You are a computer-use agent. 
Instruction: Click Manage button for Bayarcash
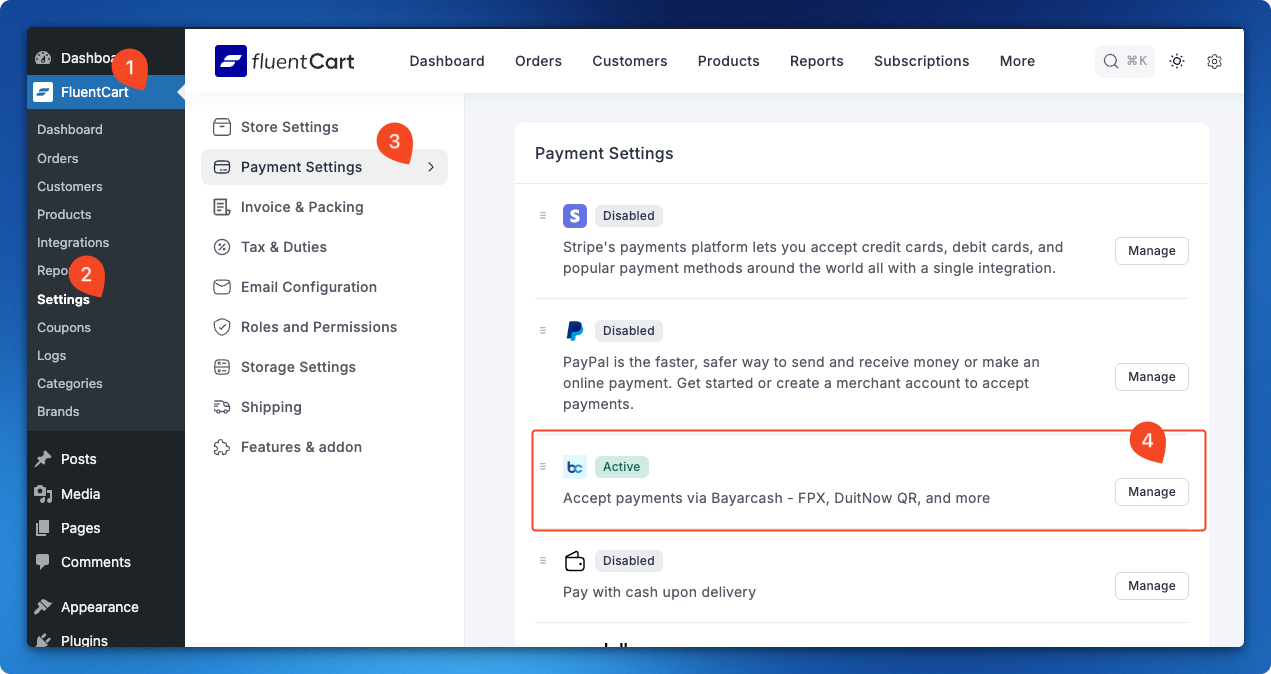[1151, 492]
